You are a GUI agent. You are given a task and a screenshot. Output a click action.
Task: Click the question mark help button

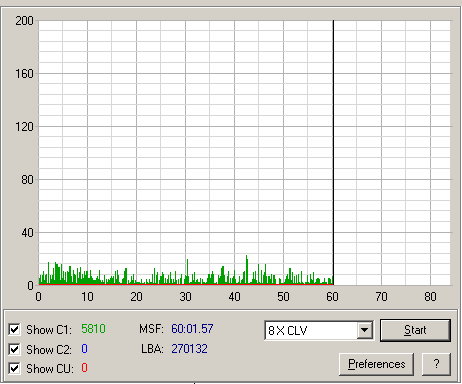pyautogui.click(x=436, y=364)
